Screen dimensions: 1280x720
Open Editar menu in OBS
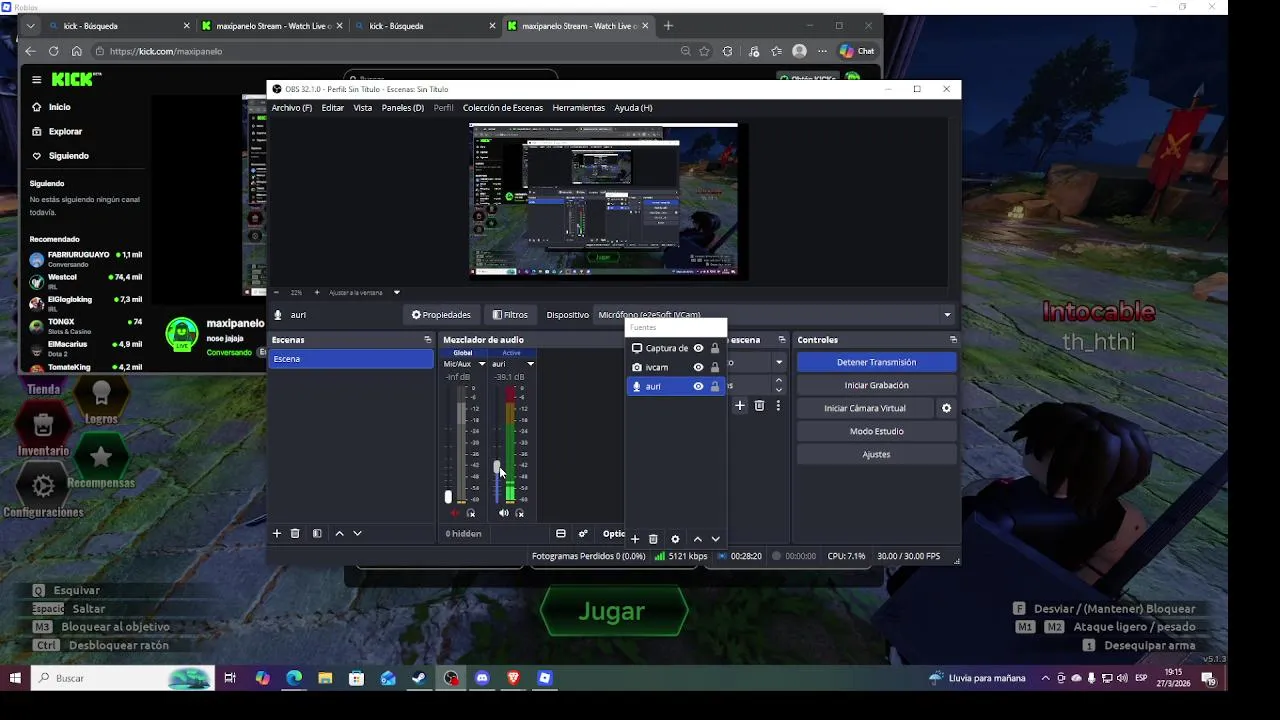[x=333, y=108]
